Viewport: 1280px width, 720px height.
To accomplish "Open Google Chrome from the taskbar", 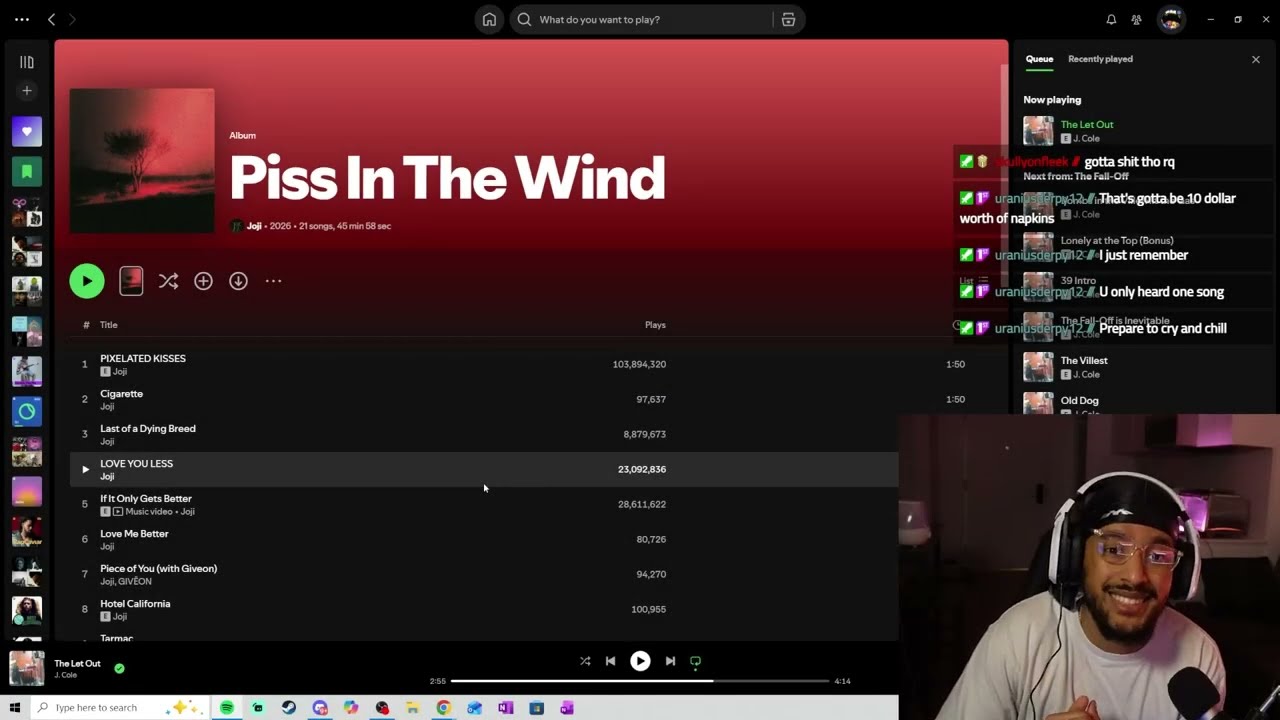I will click(x=443, y=708).
